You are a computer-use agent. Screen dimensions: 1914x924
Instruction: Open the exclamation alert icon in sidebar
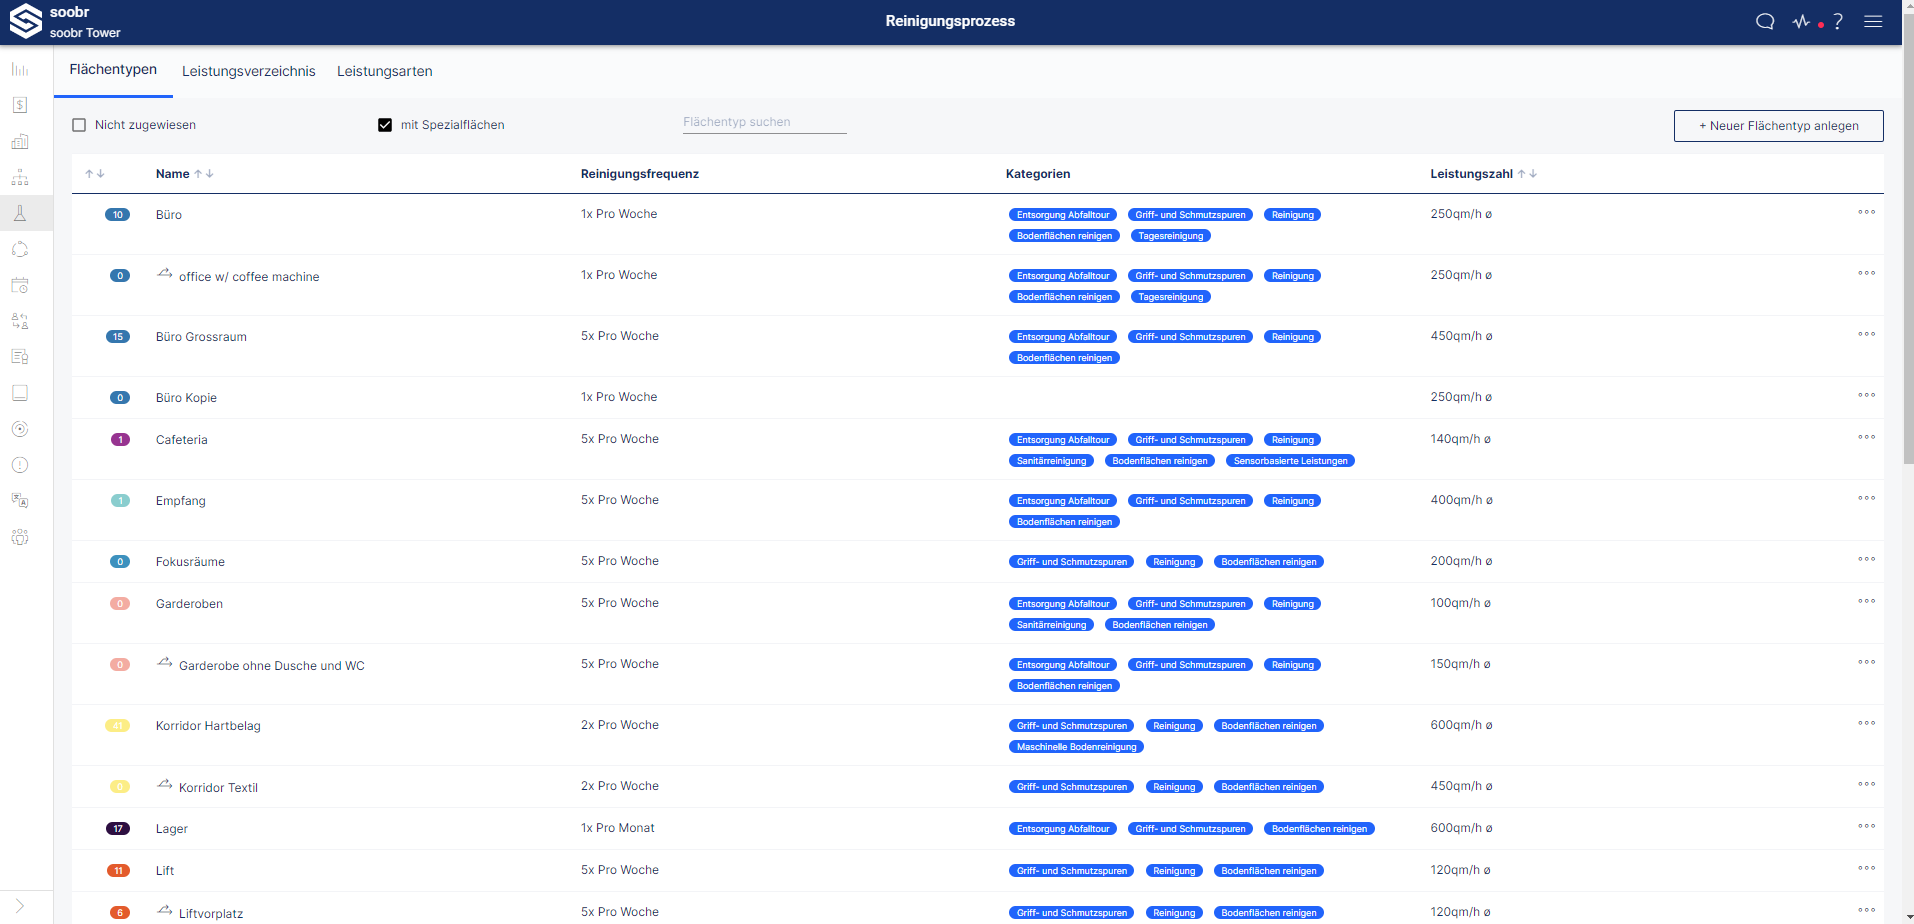tap(19, 465)
